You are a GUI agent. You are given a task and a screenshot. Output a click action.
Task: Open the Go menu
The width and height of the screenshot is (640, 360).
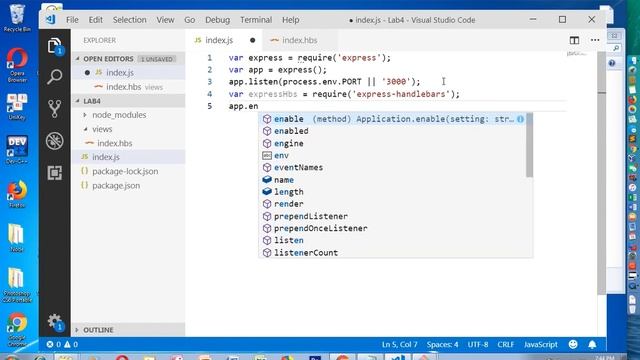(189, 20)
